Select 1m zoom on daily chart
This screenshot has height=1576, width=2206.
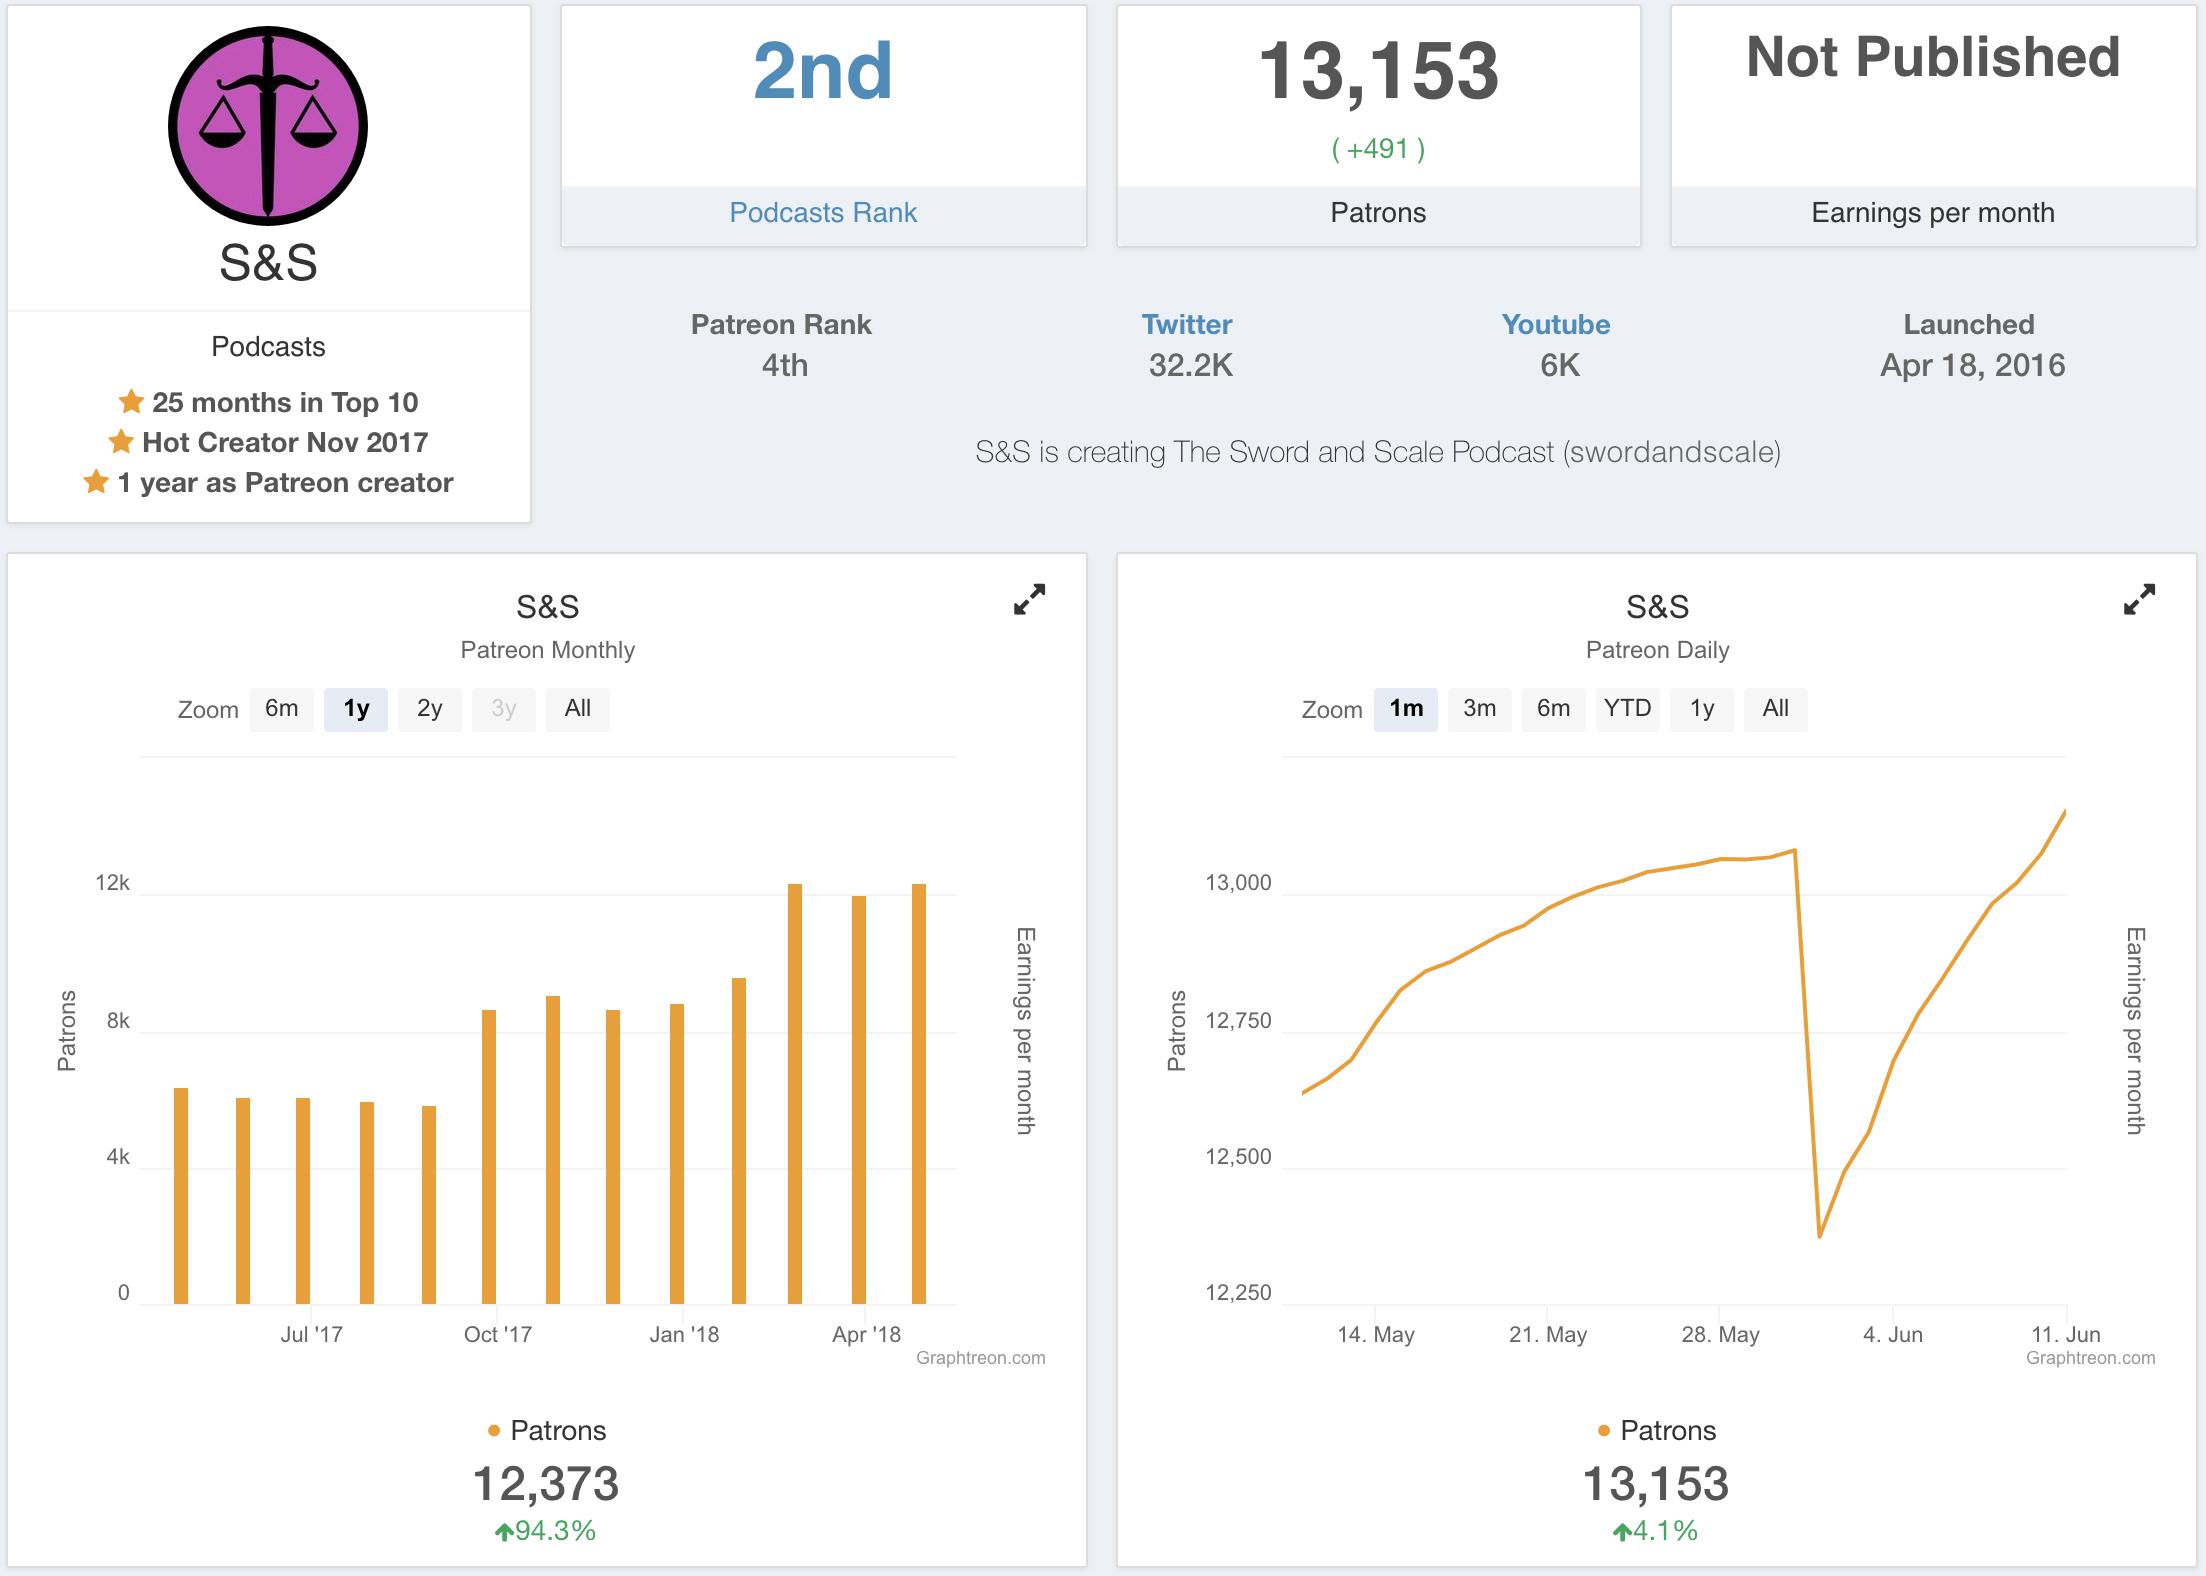point(1405,709)
